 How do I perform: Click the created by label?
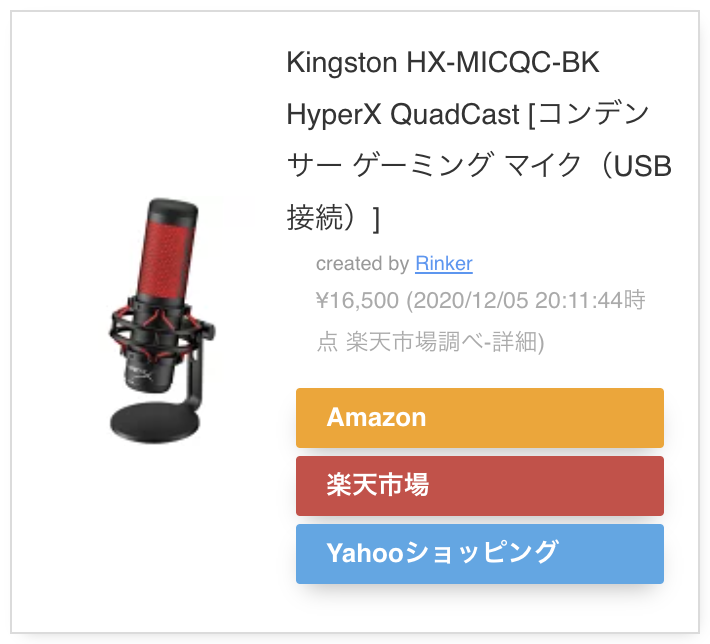point(362,264)
